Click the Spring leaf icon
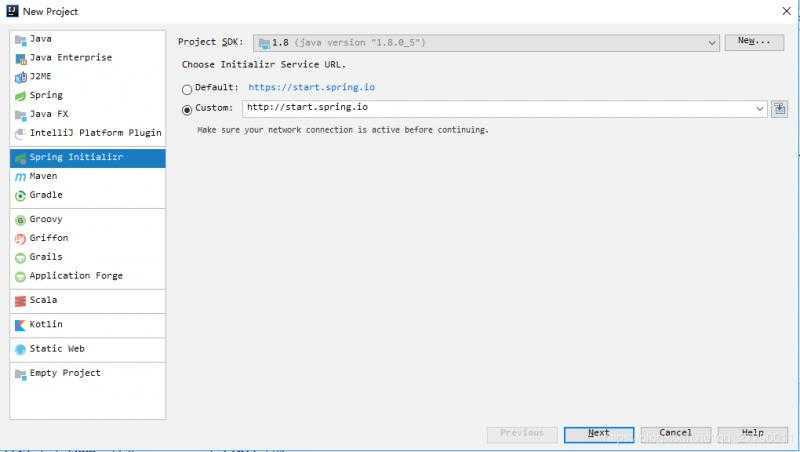The height and width of the screenshot is (452, 800). pyautogui.click(x=20, y=96)
